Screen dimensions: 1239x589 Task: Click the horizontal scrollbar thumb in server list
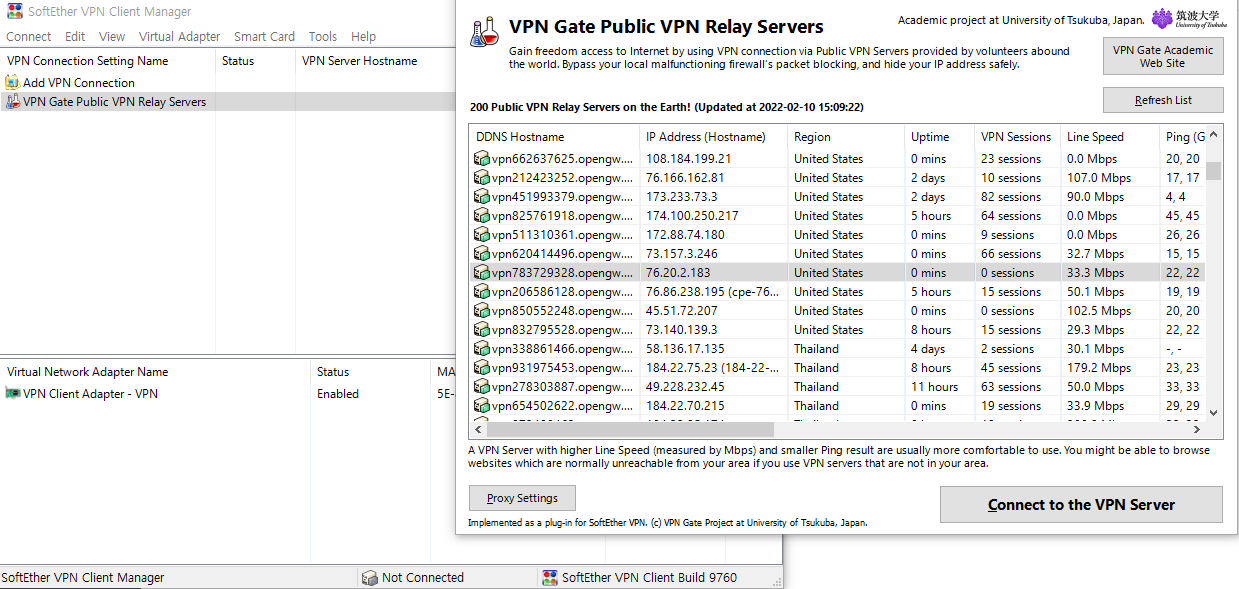(x=632, y=429)
